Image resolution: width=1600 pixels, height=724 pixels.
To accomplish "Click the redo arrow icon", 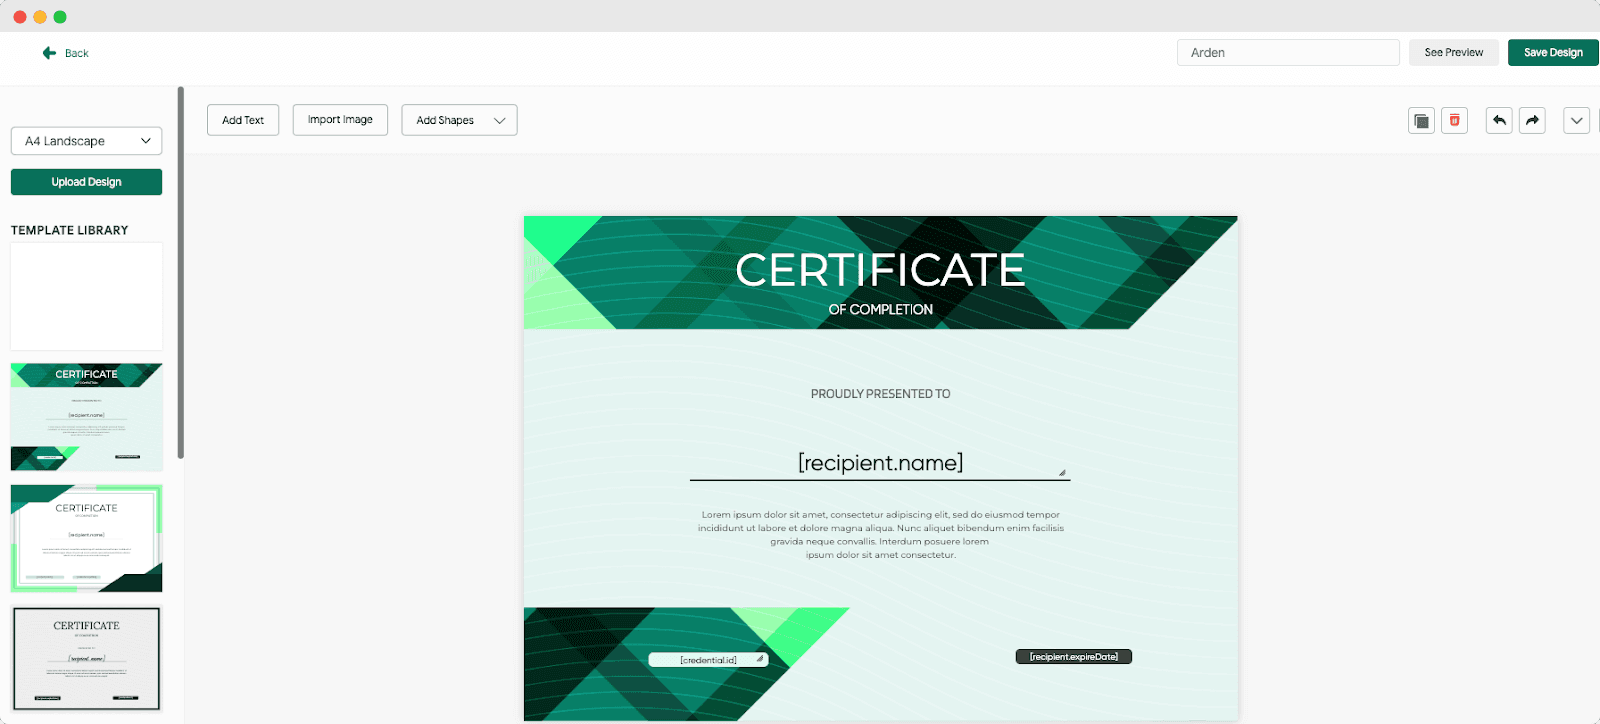I will pos(1532,121).
